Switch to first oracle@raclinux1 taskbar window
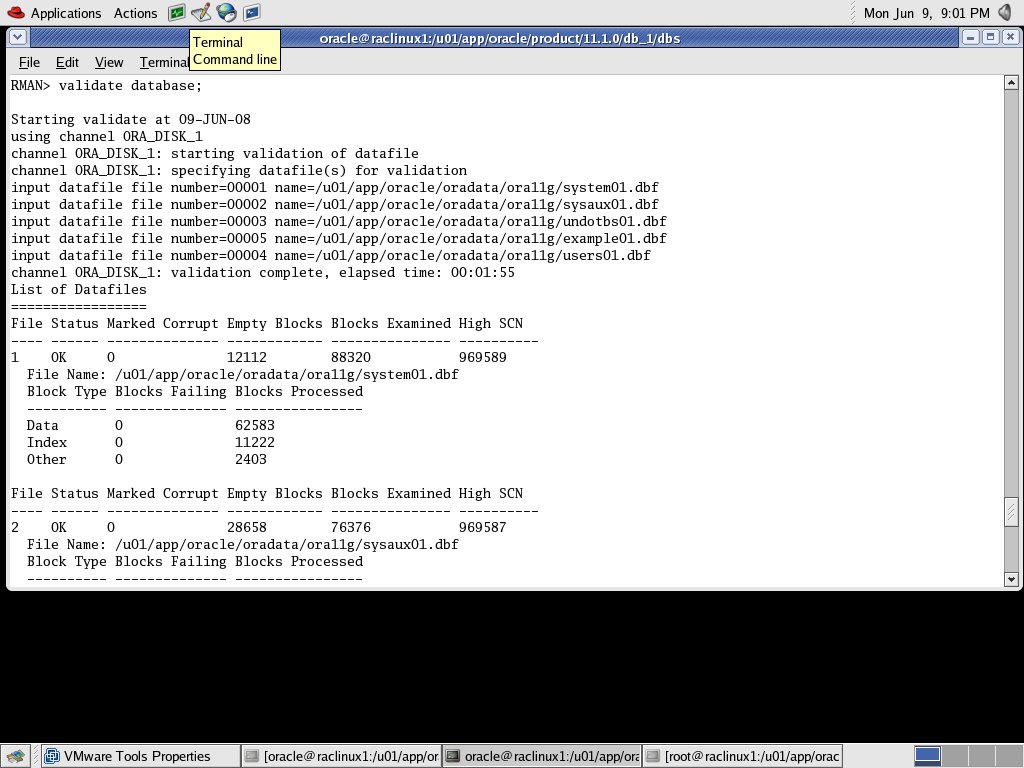Viewport: 1024px width, 768px height. tap(341, 756)
